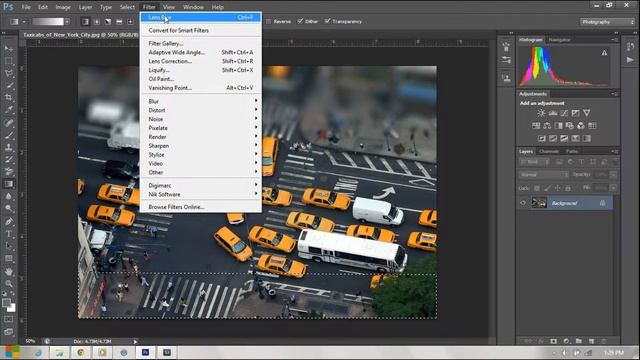Open Filter Gallery menu item
Viewport: 640px width, 360px height.
pyautogui.click(x=200, y=43)
